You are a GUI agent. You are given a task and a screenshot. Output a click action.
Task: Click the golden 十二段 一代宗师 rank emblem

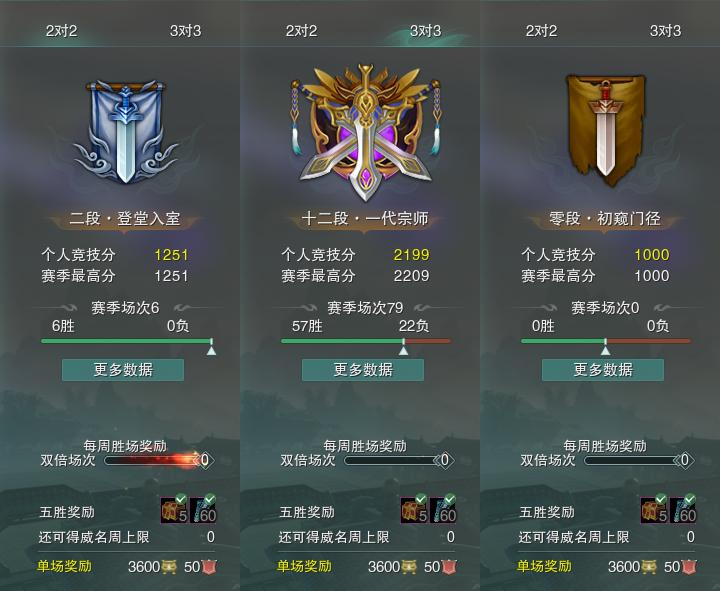[365, 133]
